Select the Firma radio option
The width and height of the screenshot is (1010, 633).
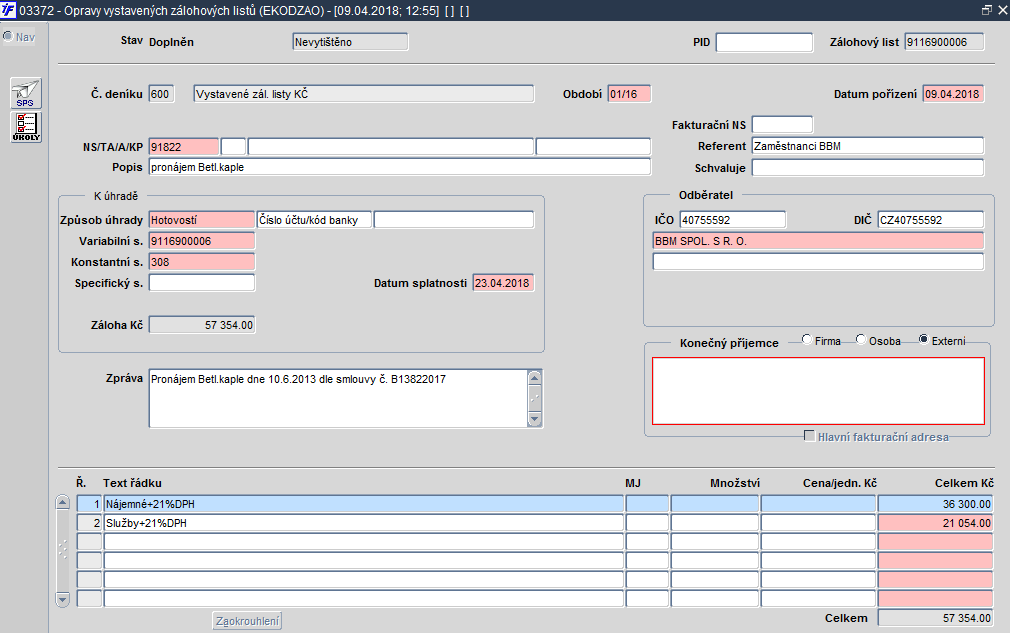[806, 339]
